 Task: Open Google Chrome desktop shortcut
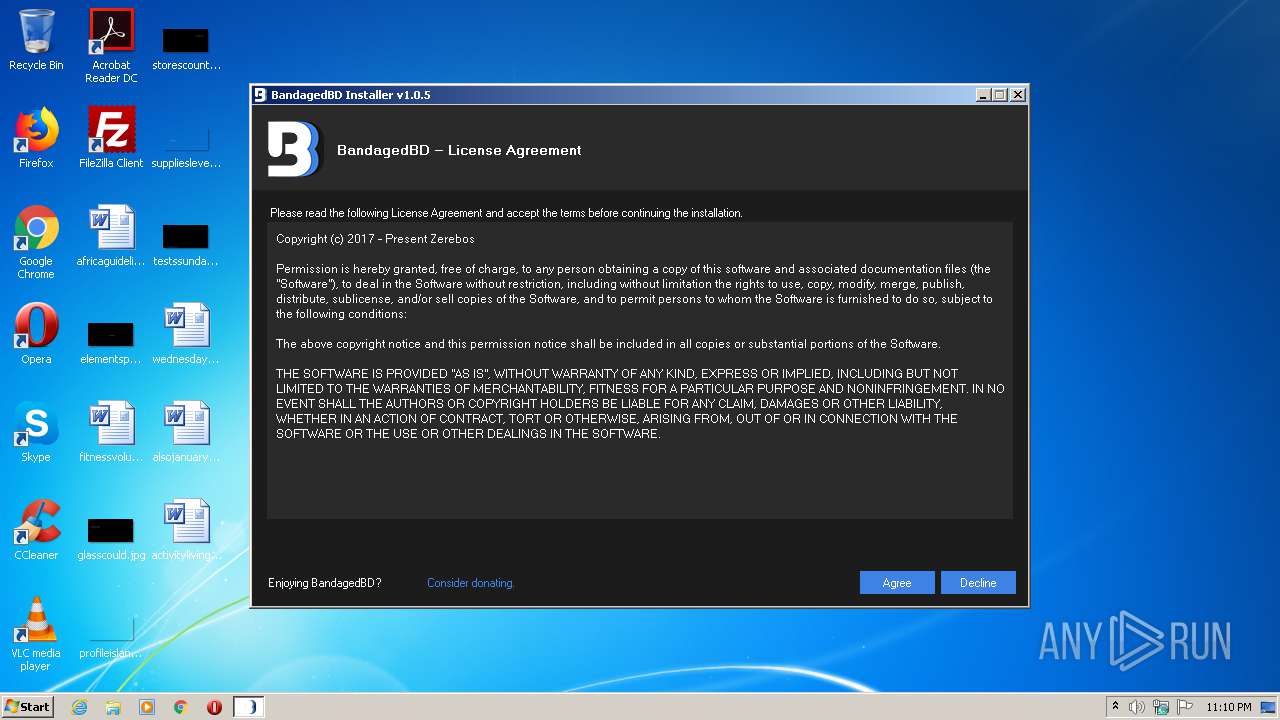tap(36, 242)
